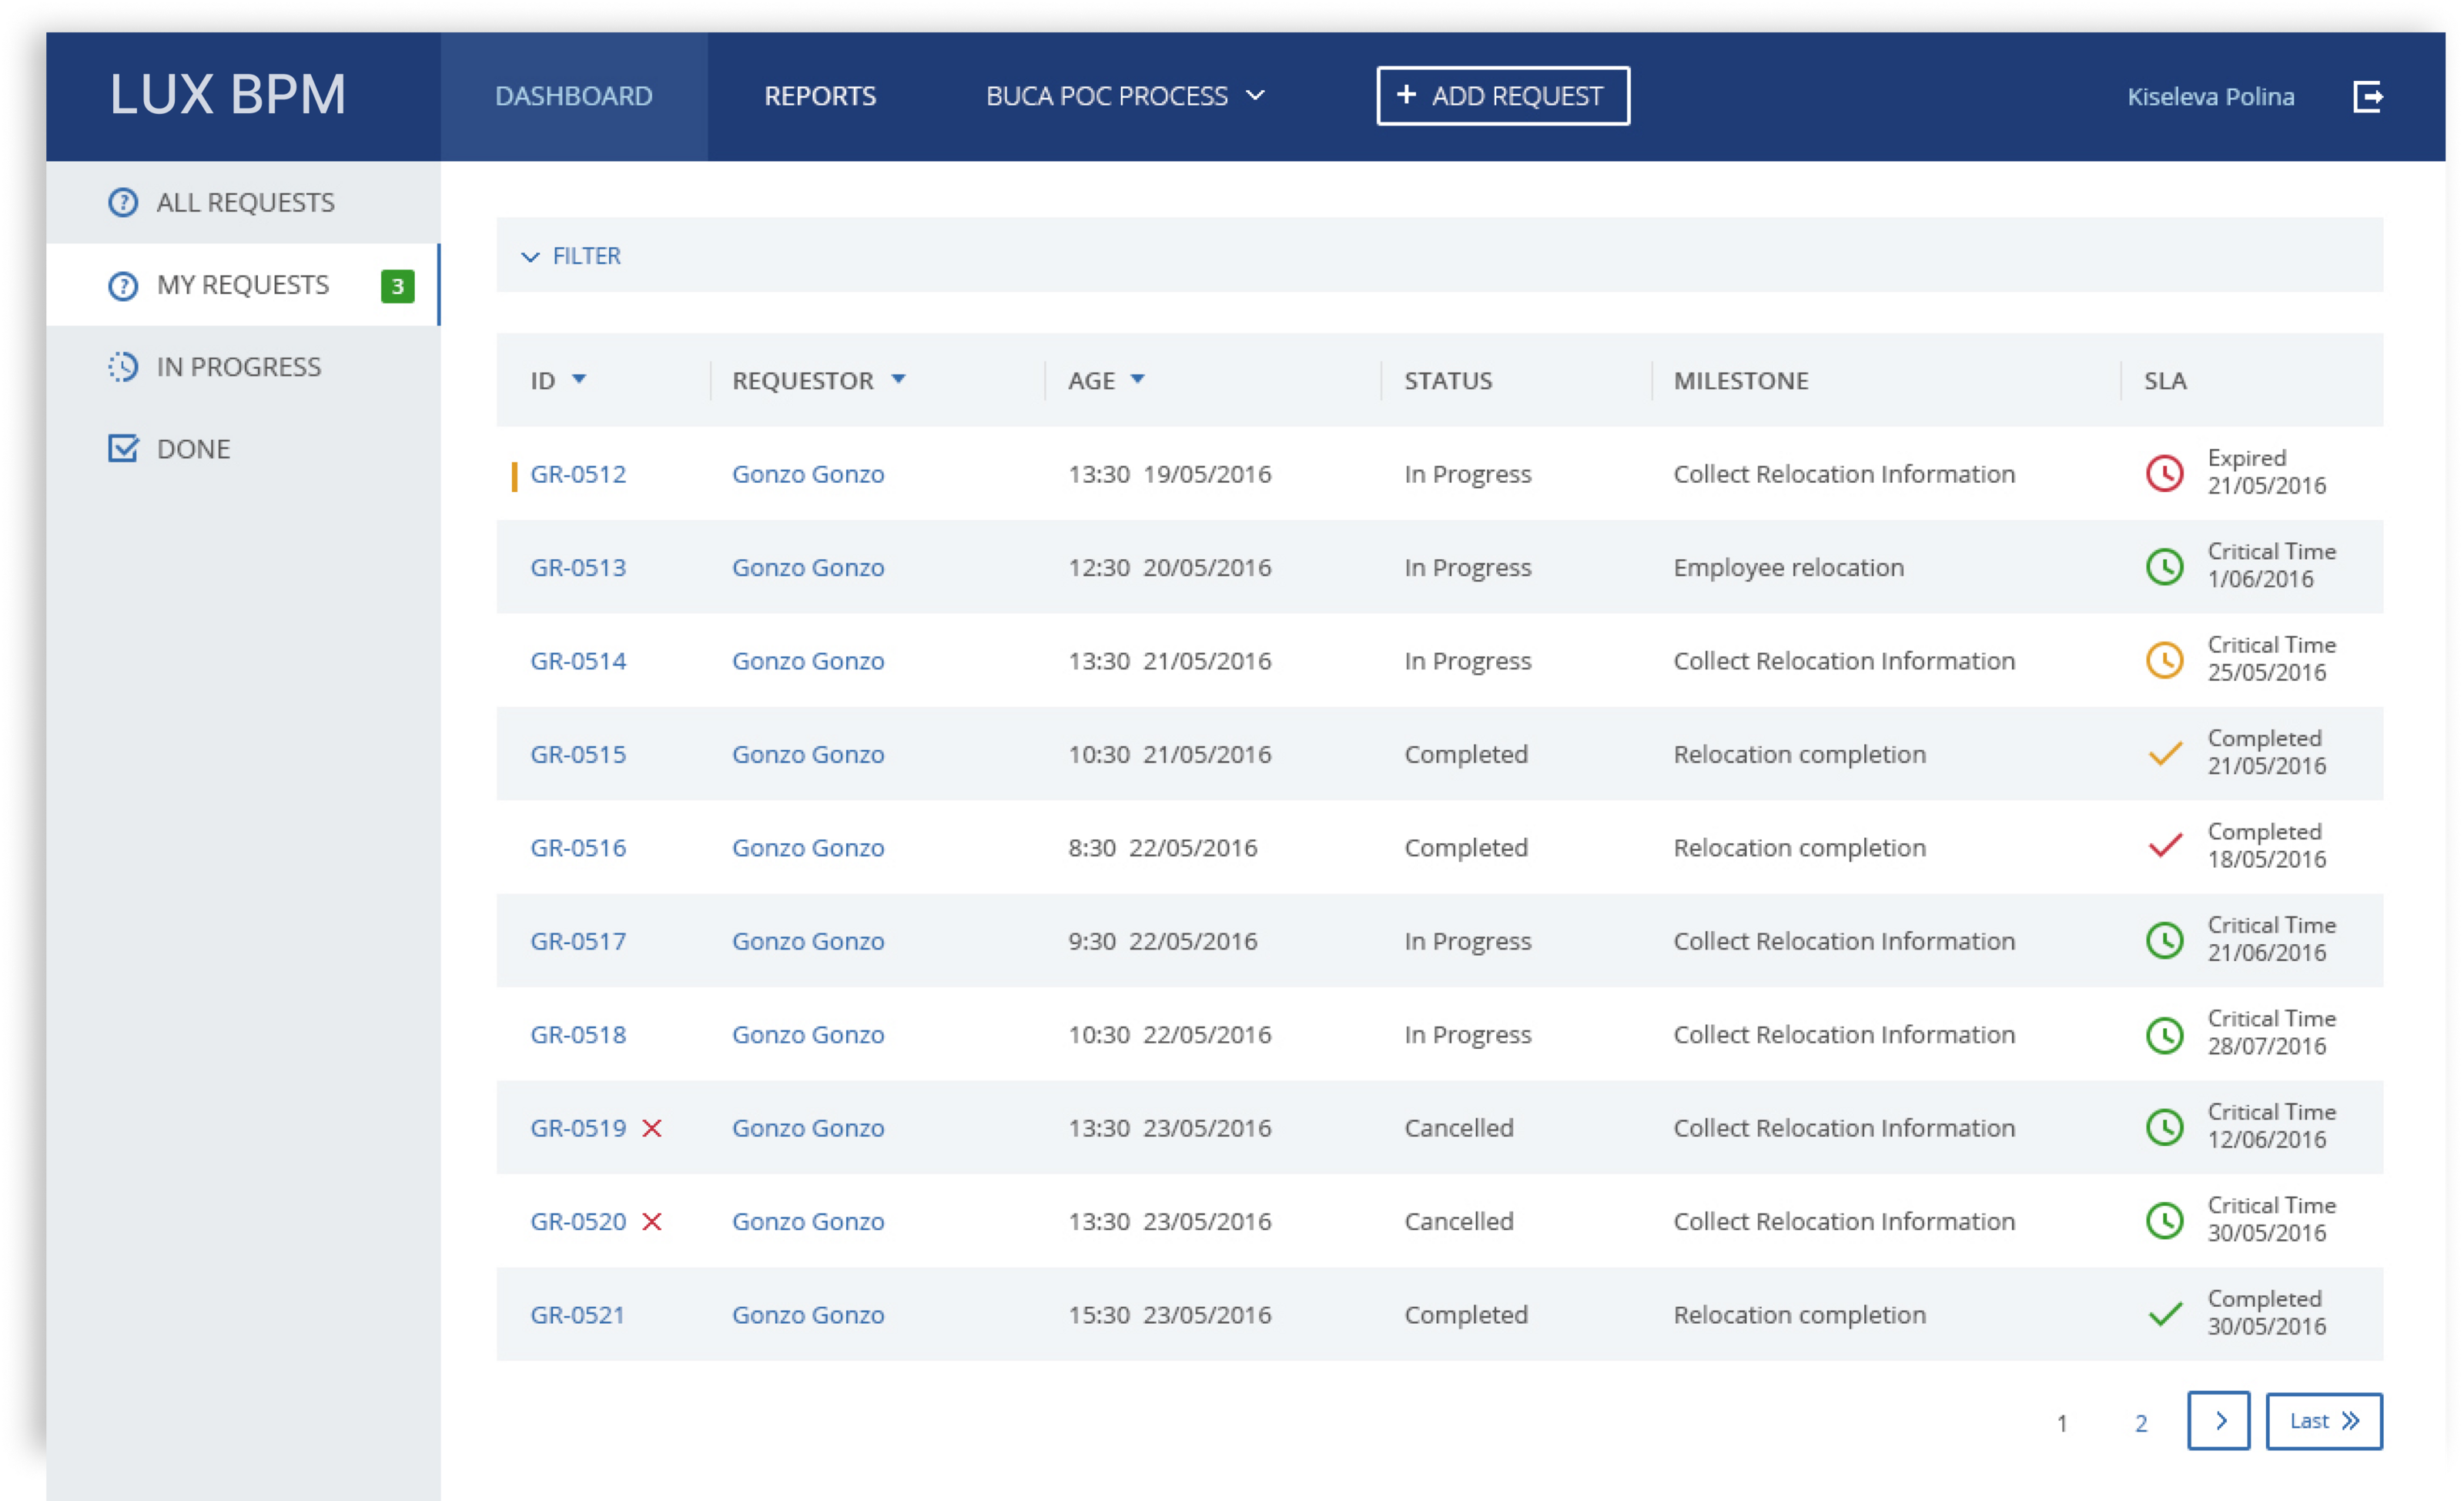Sort by the ID column arrow

click(579, 379)
